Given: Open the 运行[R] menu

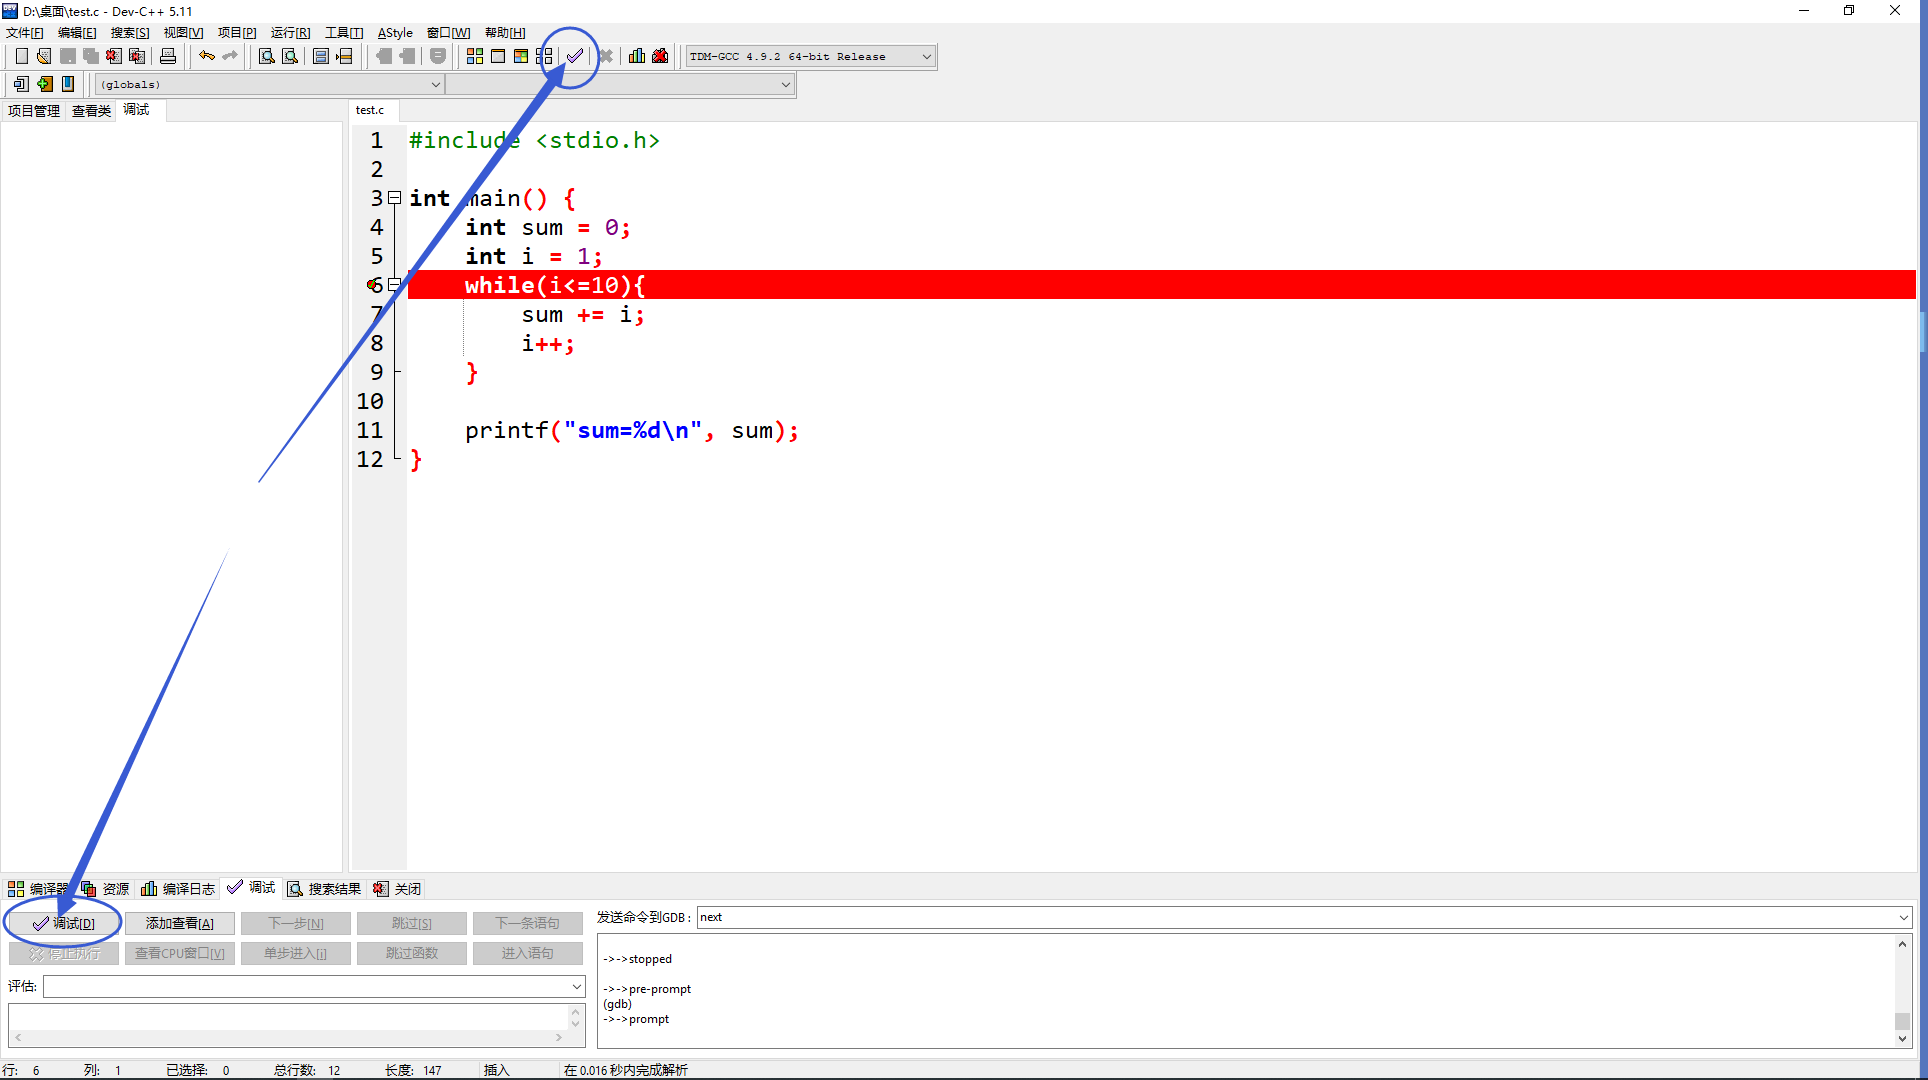Looking at the screenshot, I should (x=290, y=33).
